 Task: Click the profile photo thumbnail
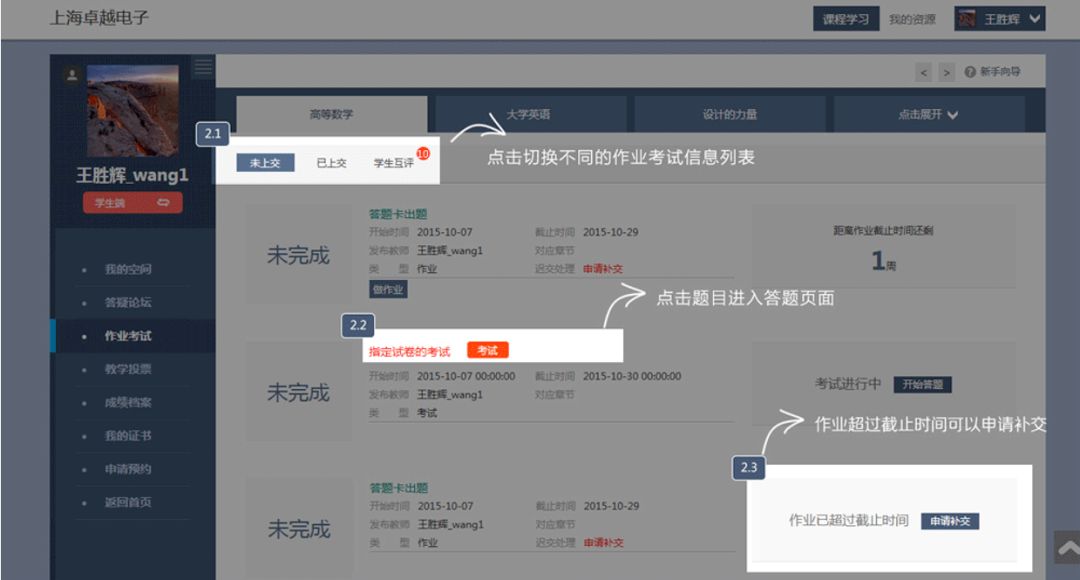(x=133, y=110)
